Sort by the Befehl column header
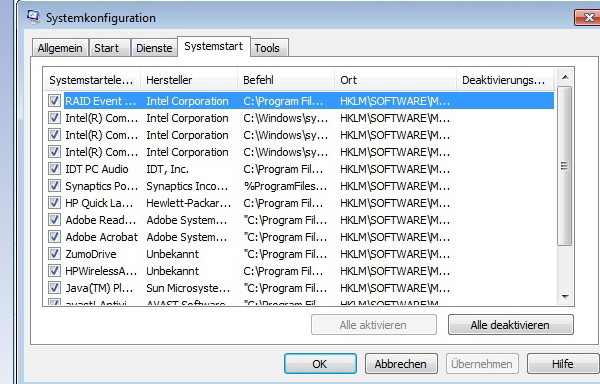The width and height of the screenshot is (600, 384). 286,80
